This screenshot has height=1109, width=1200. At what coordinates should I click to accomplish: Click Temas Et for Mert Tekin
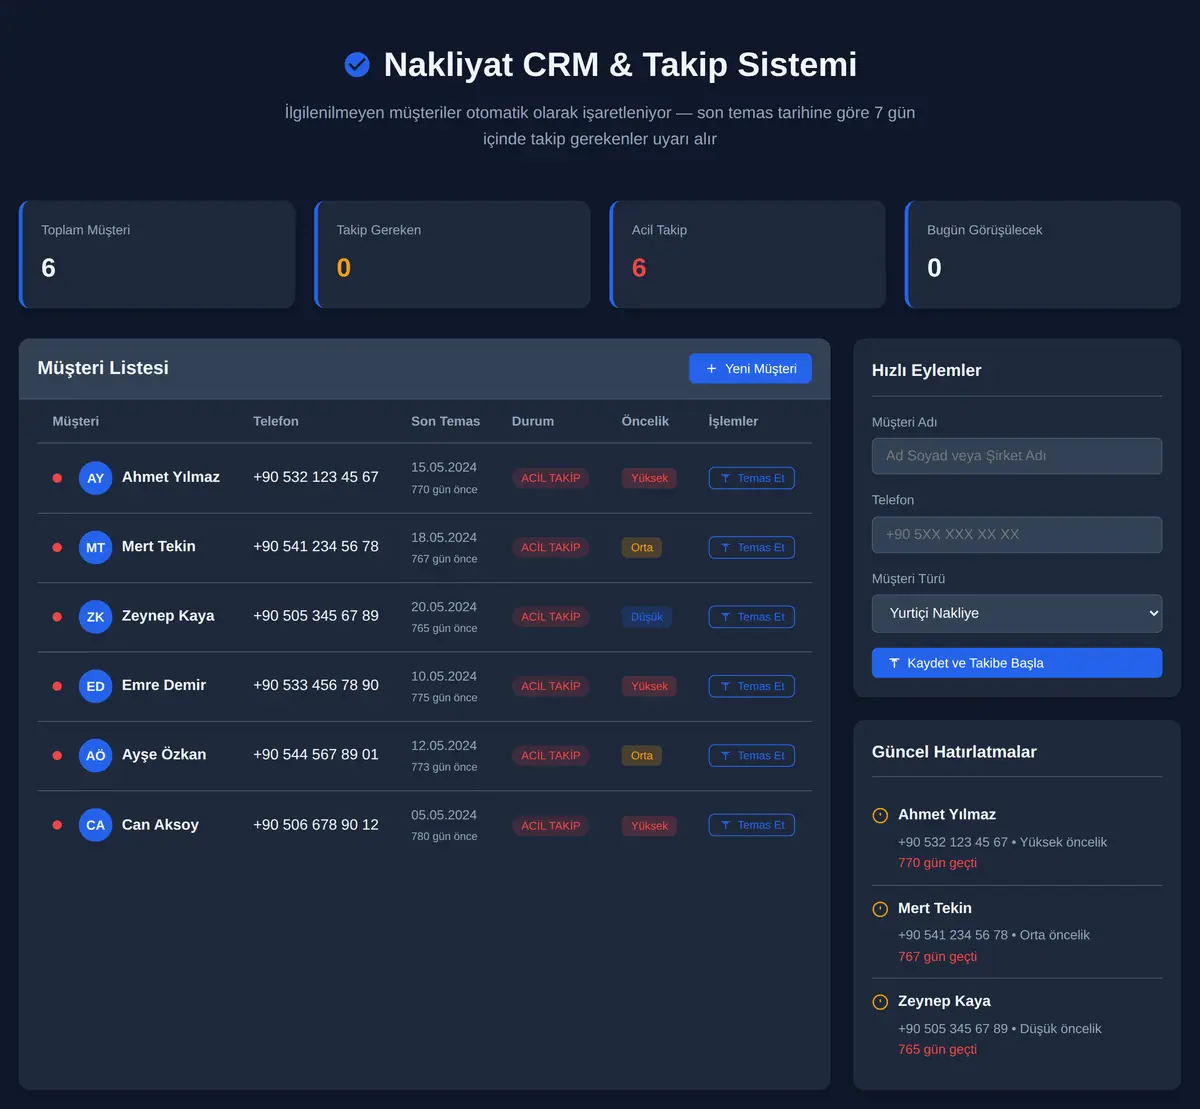(x=752, y=547)
